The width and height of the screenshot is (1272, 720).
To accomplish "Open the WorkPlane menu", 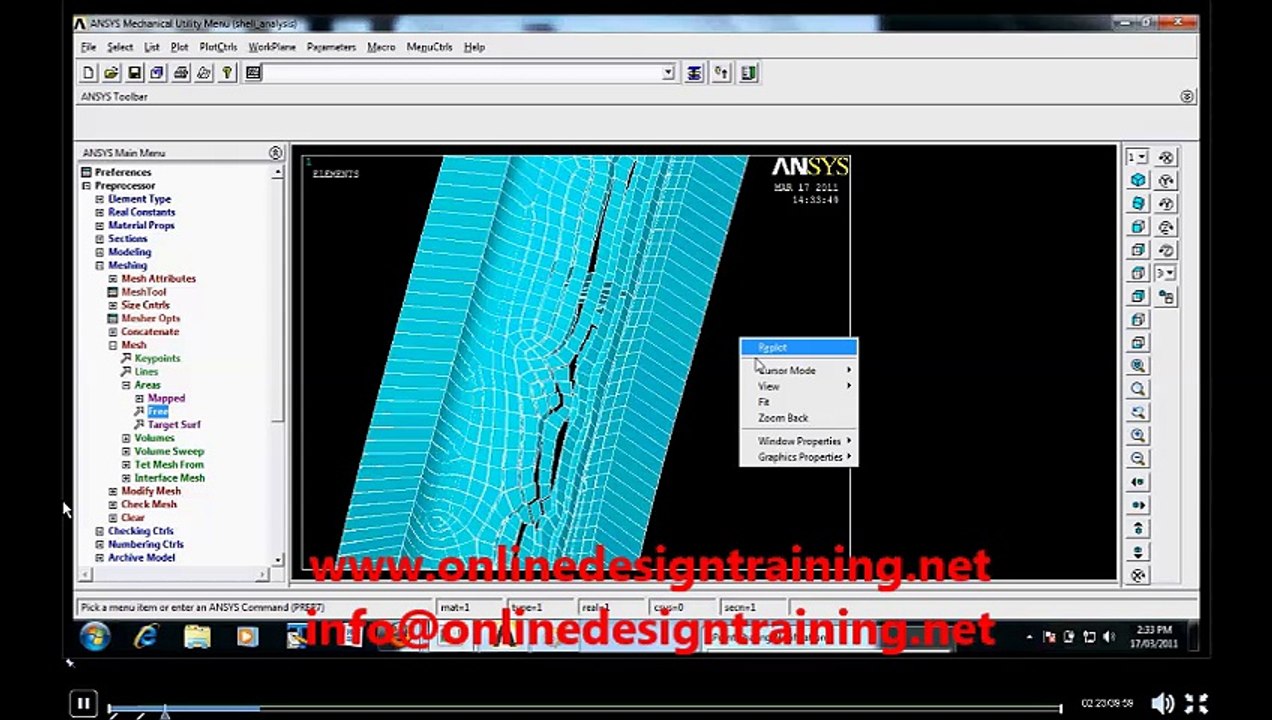I will tap(272, 47).
